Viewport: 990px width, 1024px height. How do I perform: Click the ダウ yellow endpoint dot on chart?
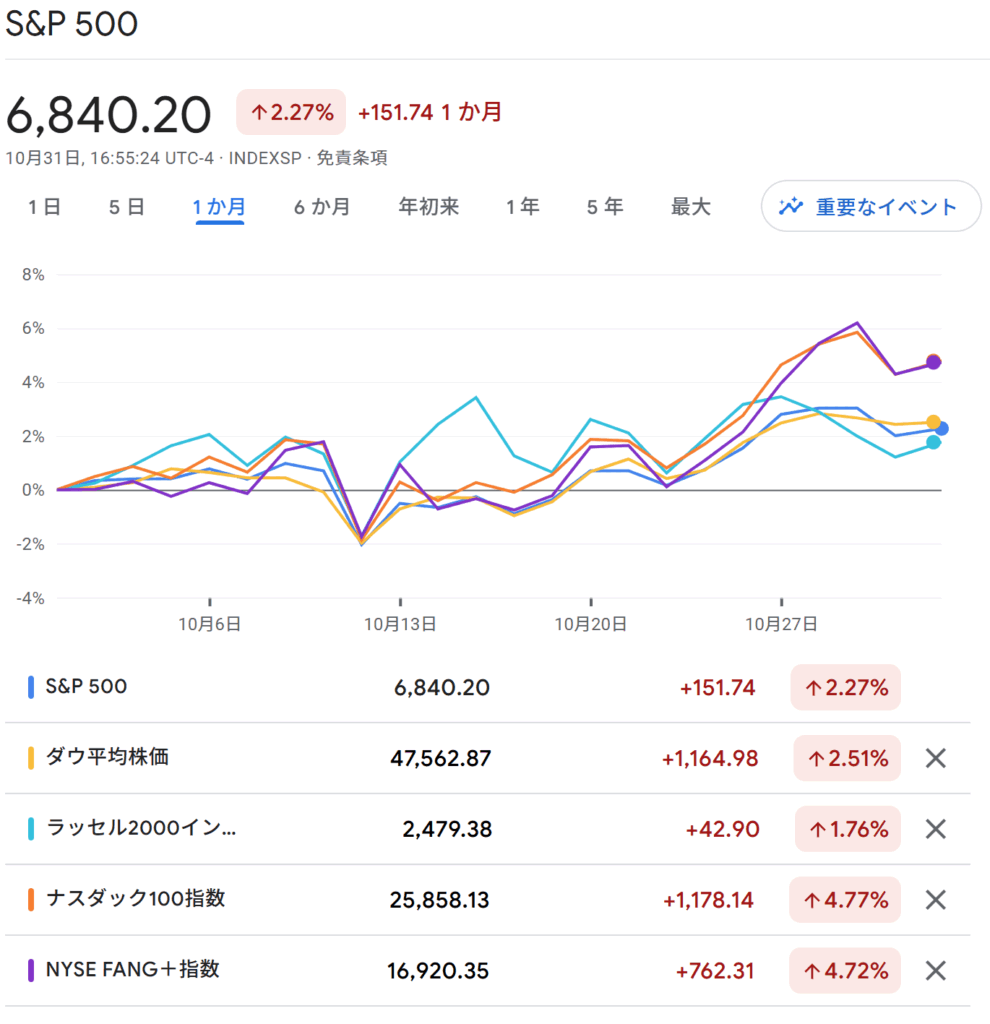pos(933,422)
